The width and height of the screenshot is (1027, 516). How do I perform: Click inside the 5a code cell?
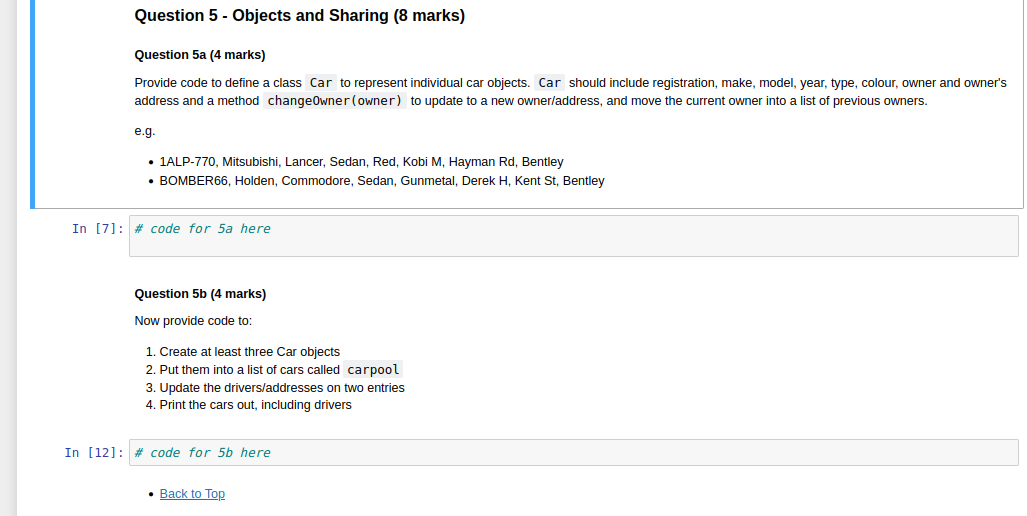tap(573, 236)
